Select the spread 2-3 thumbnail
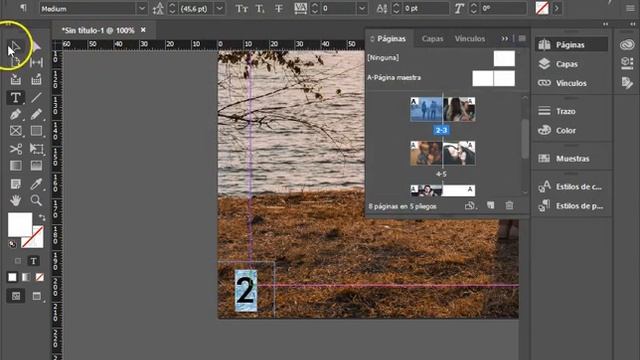This screenshot has height=360, width=640. click(442, 109)
